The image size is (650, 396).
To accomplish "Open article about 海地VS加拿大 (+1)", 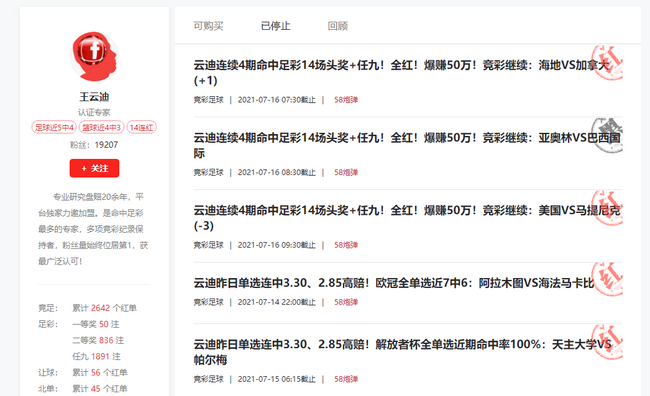I will [402, 73].
